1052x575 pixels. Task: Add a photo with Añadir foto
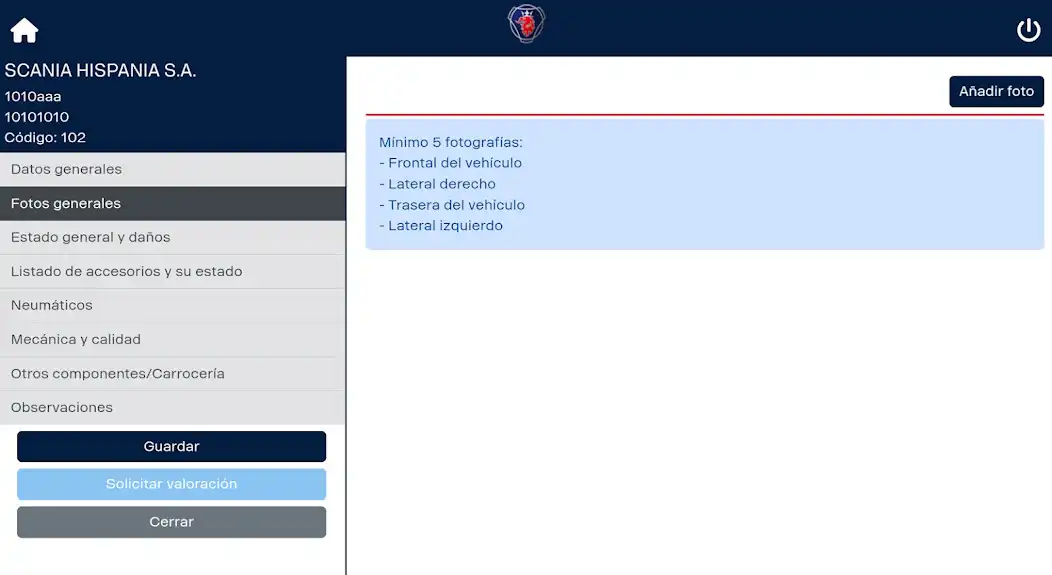point(996,91)
